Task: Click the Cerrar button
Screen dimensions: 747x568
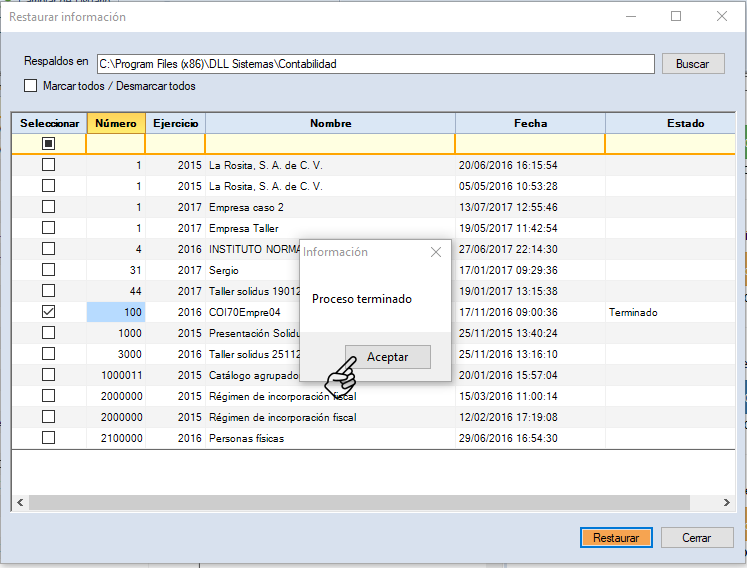Action: point(696,537)
